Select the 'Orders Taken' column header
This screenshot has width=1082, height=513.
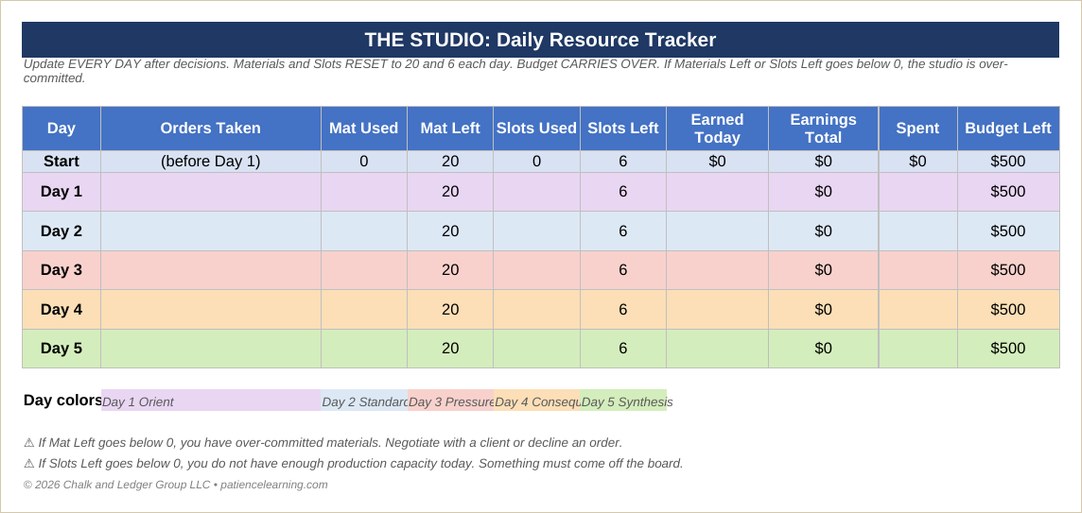pyautogui.click(x=210, y=128)
